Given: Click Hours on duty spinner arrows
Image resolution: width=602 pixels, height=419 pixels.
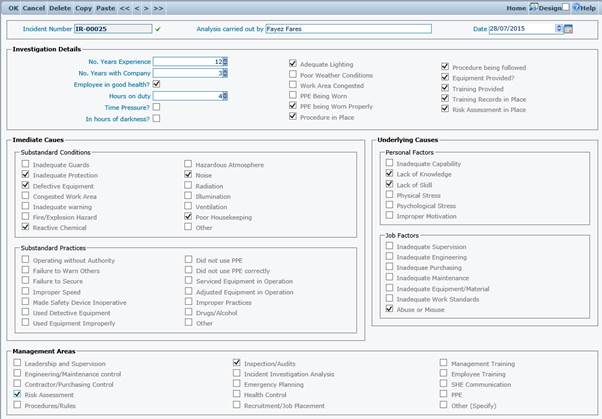Looking at the screenshot, I should tap(225, 96).
